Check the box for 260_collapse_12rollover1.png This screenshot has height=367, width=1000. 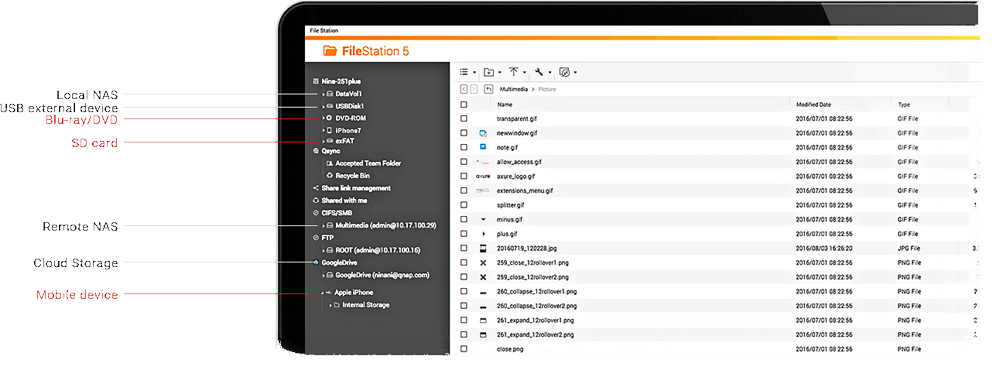click(x=464, y=292)
